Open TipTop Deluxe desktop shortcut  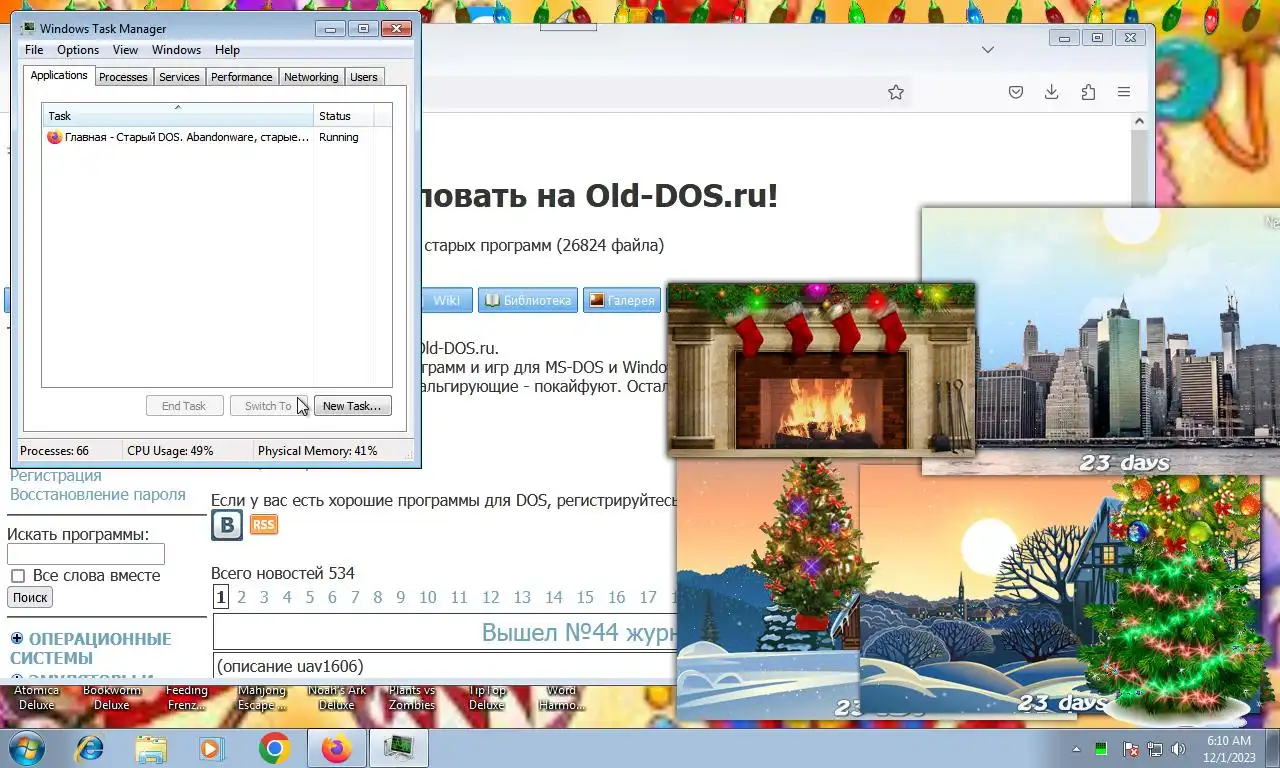(487, 697)
